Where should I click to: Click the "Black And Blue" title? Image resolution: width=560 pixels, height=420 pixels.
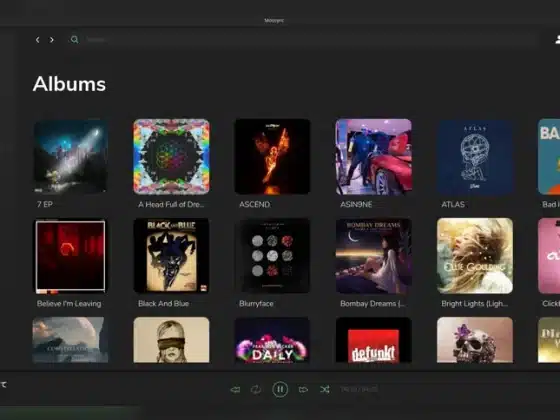[x=163, y=304]
